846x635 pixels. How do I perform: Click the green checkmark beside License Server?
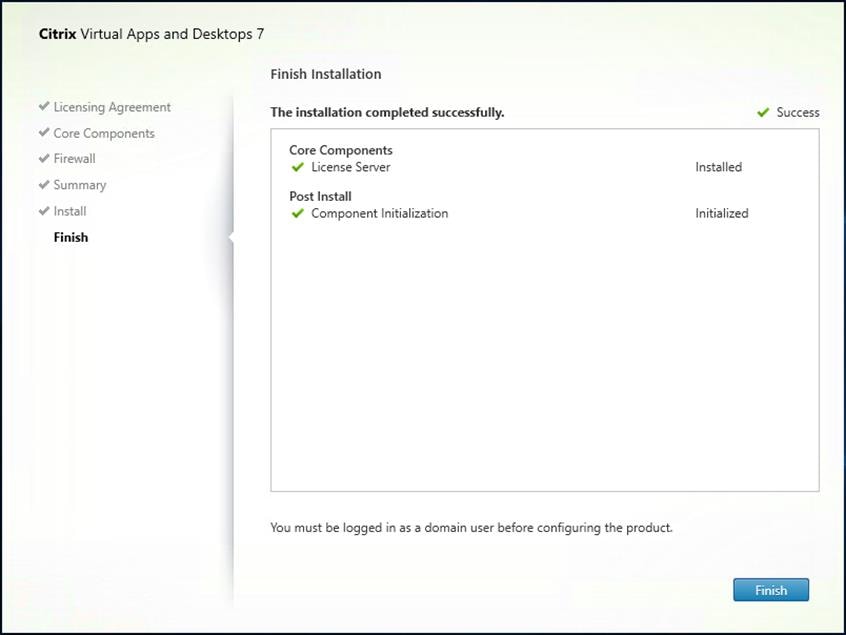[x=298, y=167]
